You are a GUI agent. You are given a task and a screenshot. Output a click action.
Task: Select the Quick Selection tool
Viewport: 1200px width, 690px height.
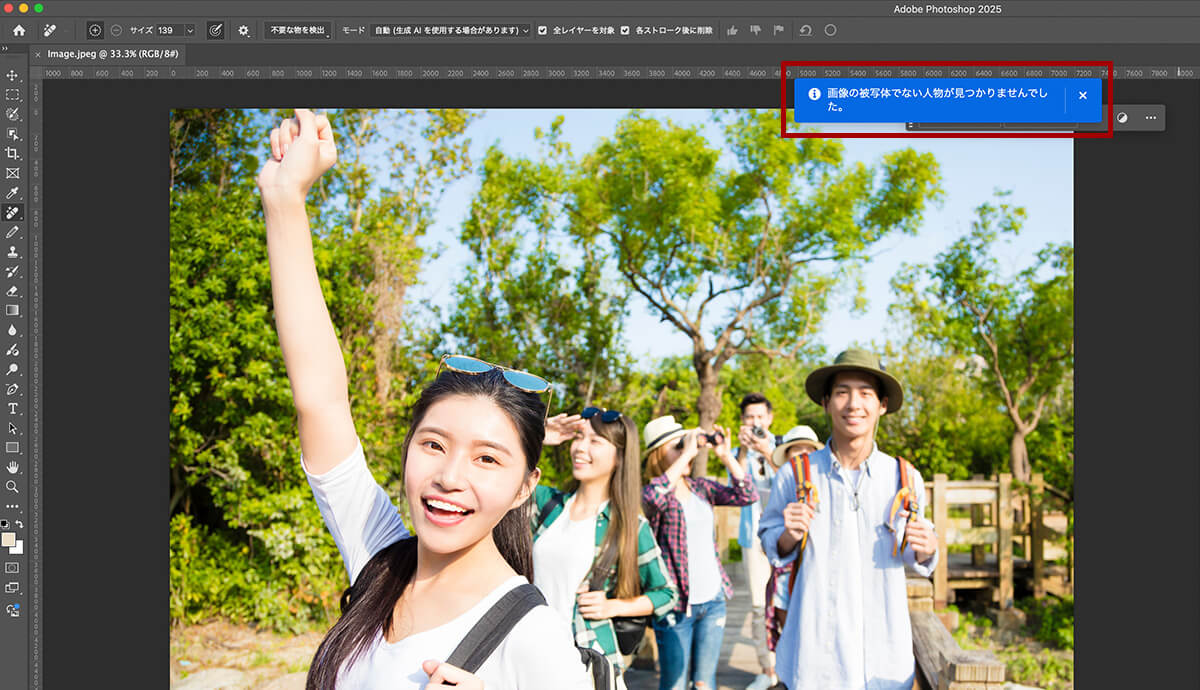coord(13,114)
